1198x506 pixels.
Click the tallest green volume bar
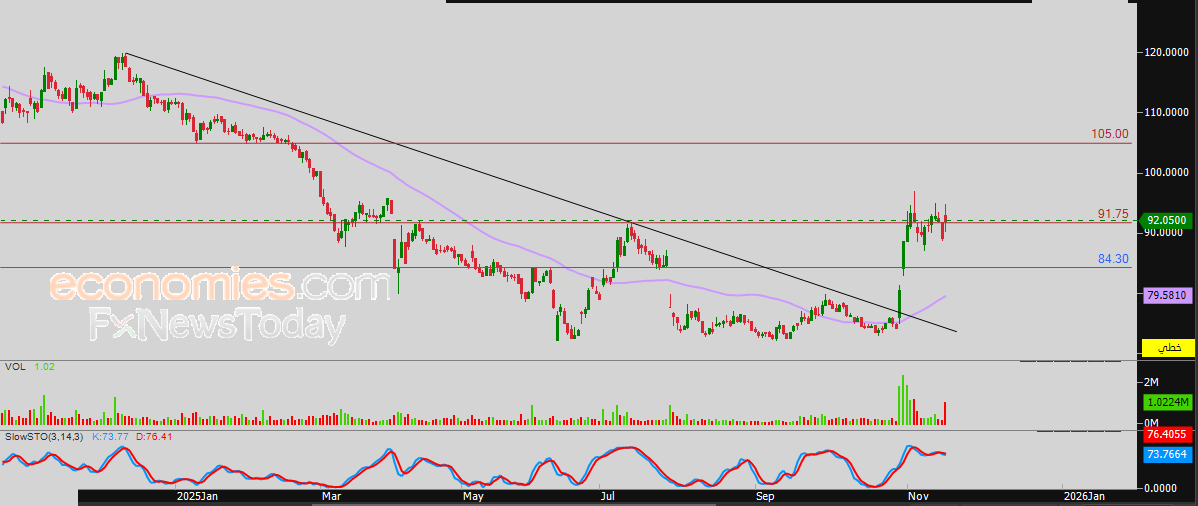click(x=902, y=400)
